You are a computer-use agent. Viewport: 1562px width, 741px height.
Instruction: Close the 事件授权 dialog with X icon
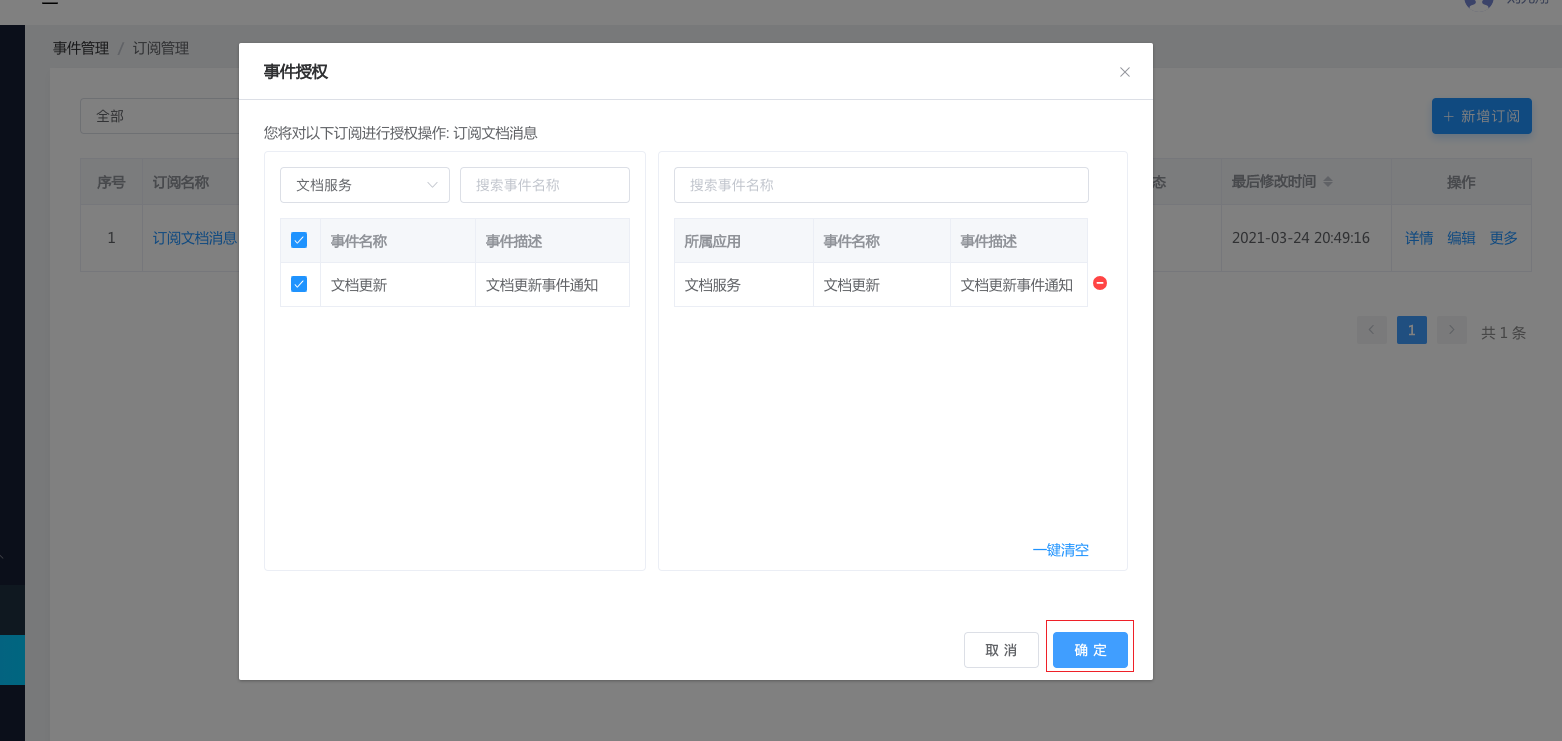[x=1125, y=72]
